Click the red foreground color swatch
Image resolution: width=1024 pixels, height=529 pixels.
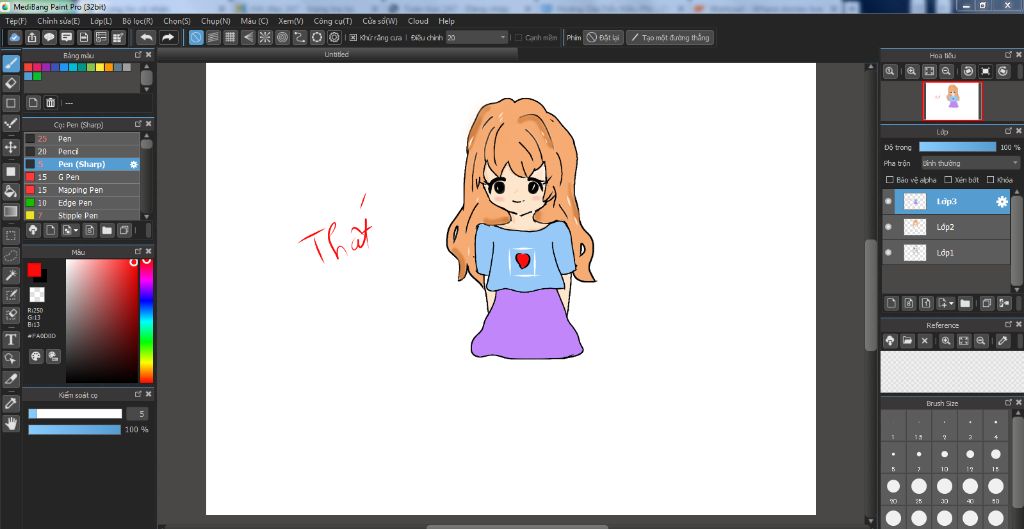[x=34, y=270]
